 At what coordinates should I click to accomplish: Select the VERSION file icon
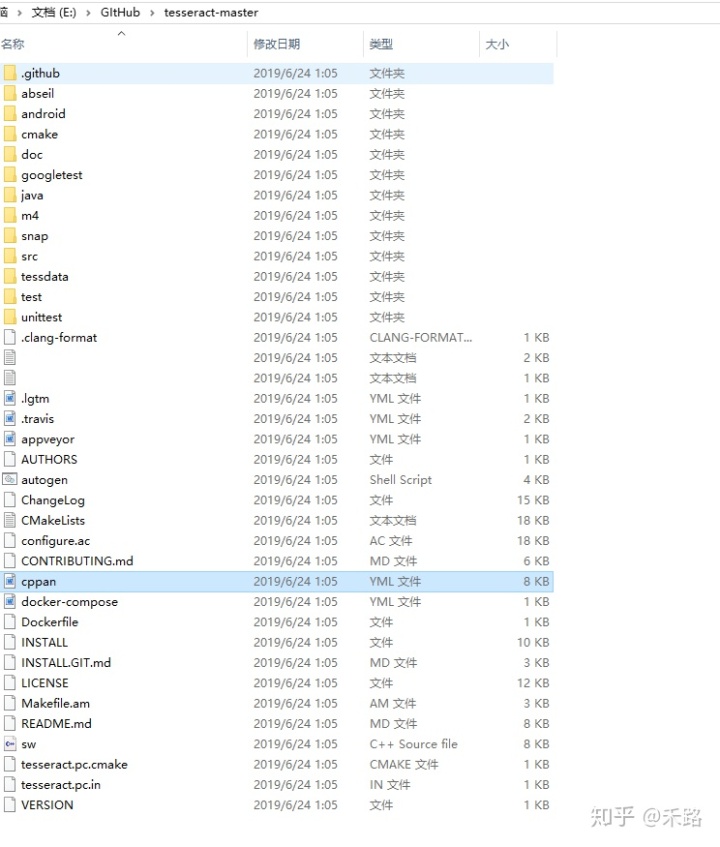point(10,805)
